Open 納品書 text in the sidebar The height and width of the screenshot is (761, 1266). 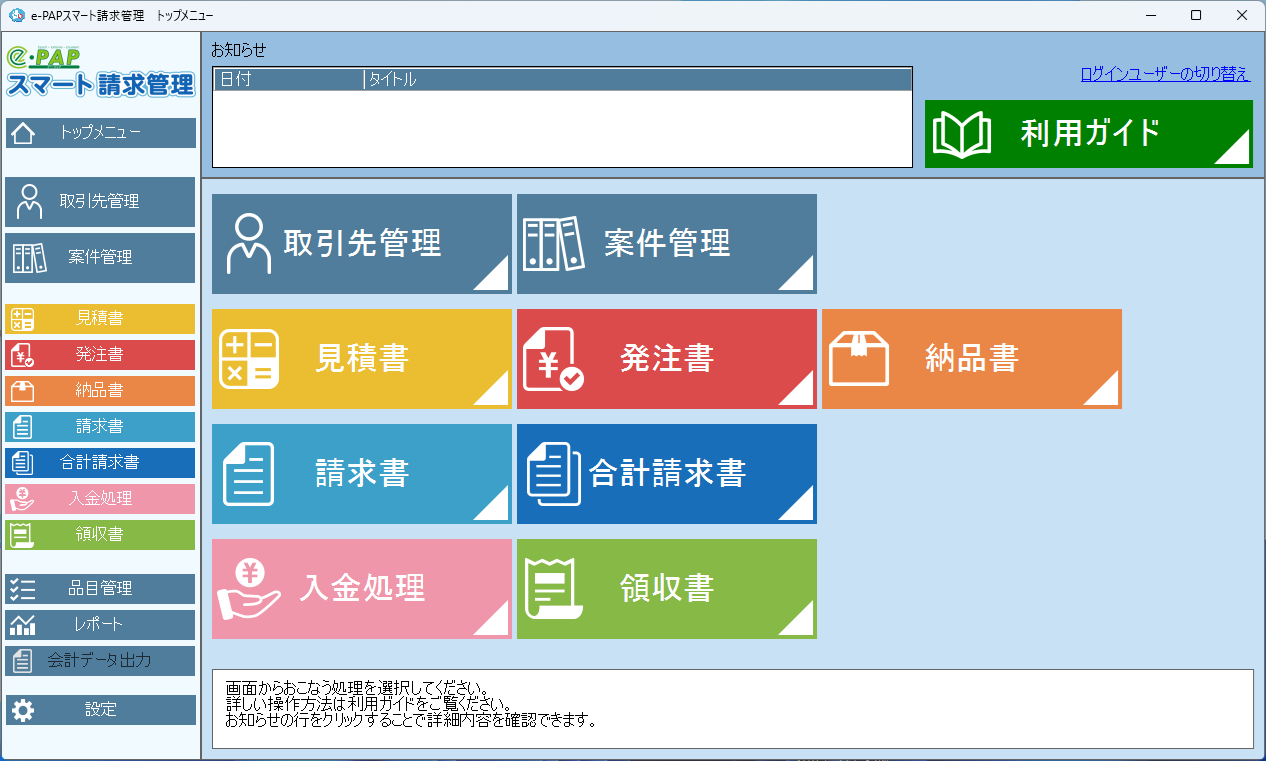(x=99, y=391)
